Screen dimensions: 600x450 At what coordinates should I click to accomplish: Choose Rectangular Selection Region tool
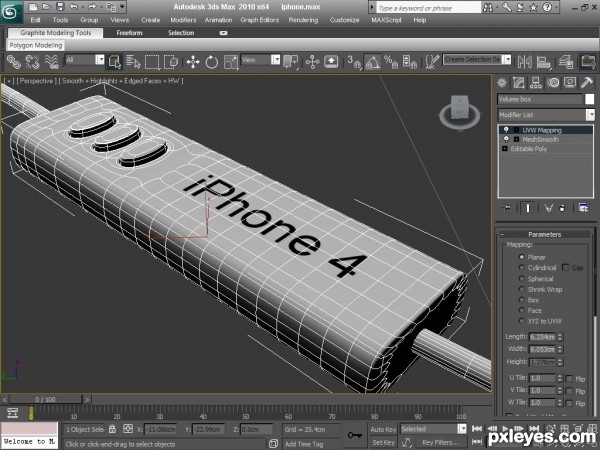(152, 61)
